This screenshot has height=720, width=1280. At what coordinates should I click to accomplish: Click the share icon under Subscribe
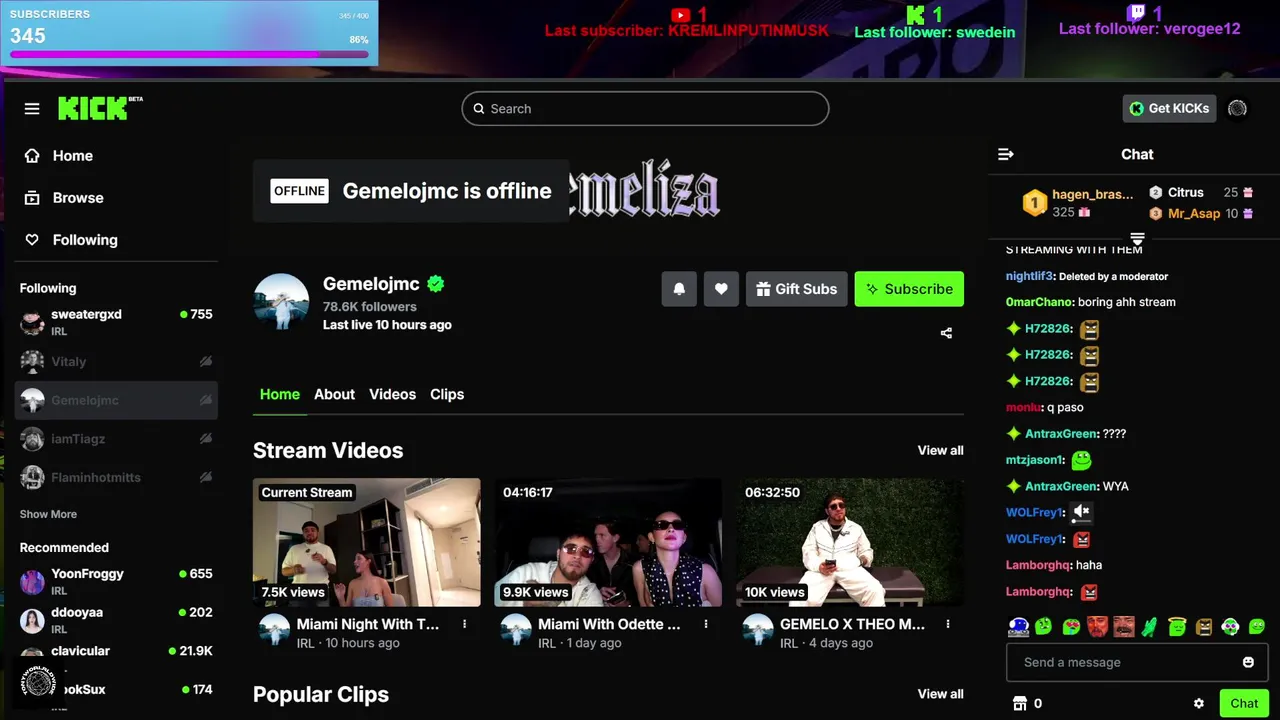coord(946,333)
